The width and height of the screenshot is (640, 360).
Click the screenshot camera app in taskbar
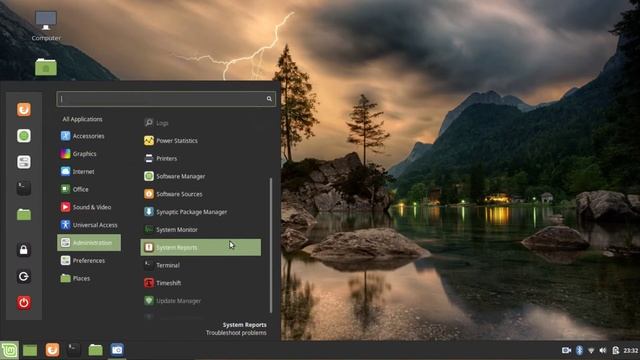click(117, 350)
